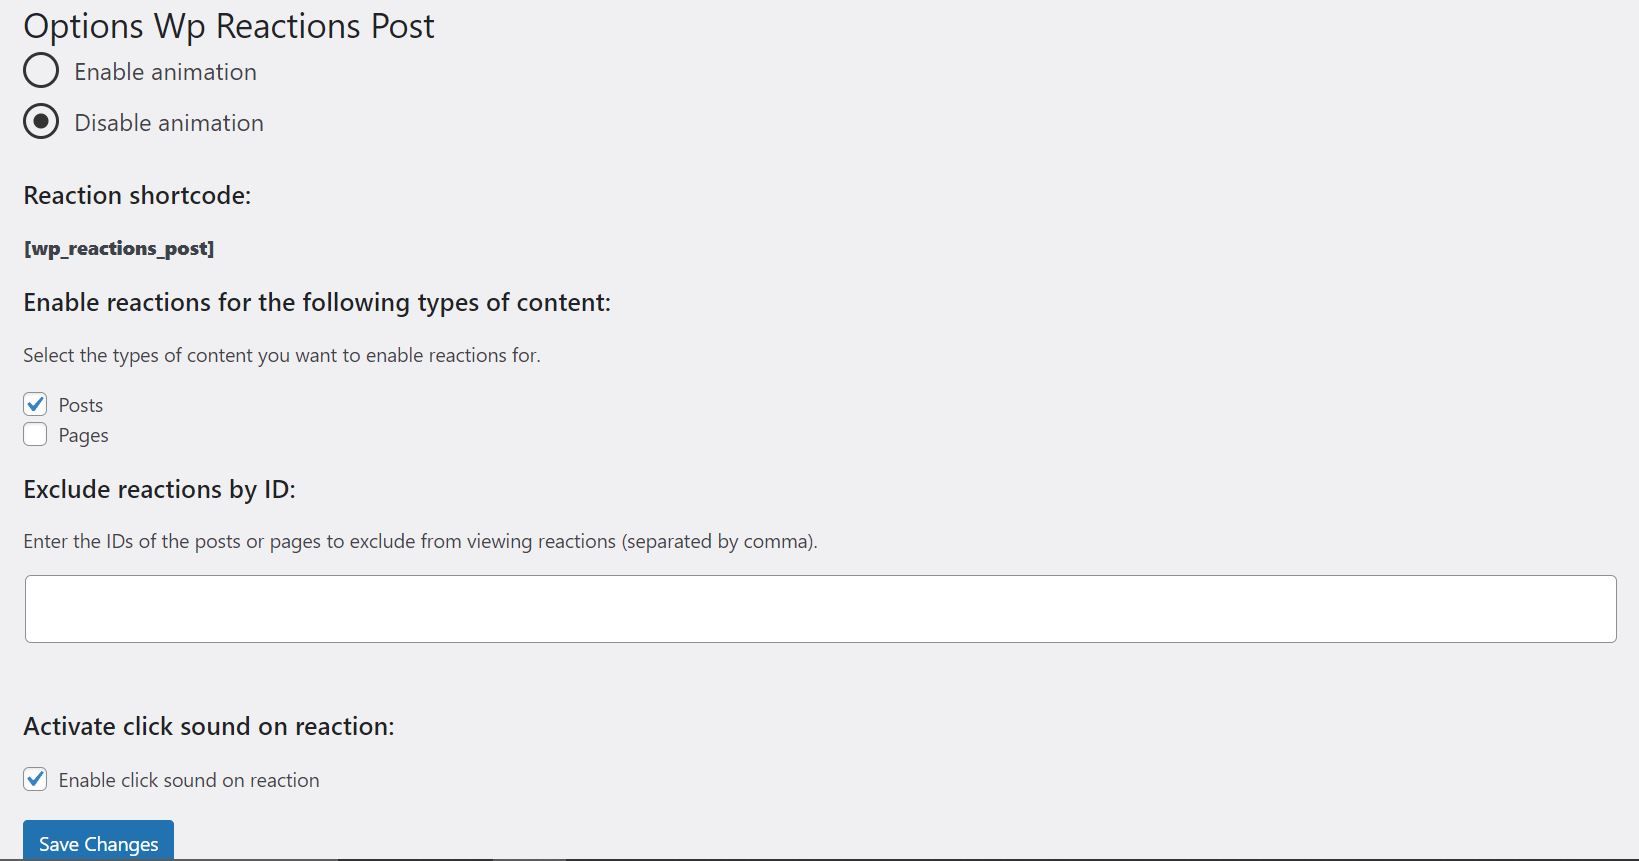Image resolution: width=1639 pixels, height=861 pixels.
Task: Click the "Enable animation" label text
Action: coord(165,72)
